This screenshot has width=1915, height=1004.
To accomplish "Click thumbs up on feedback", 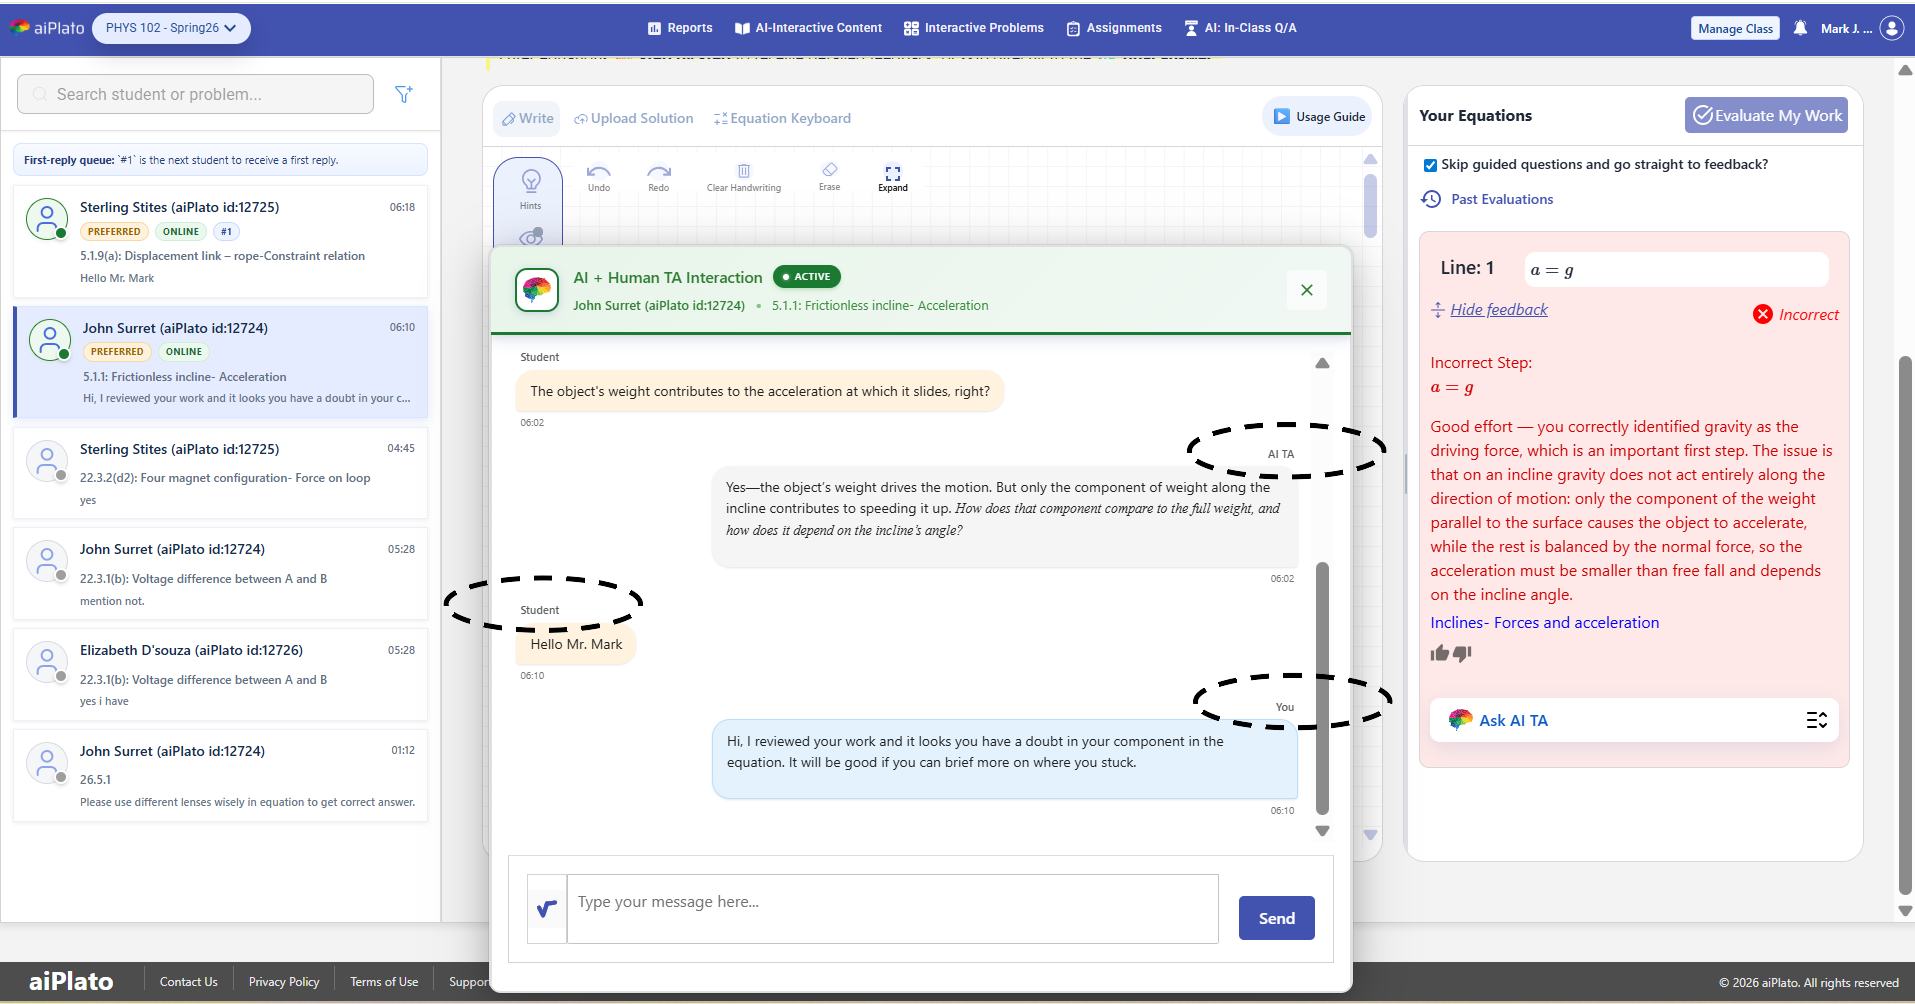I will [1439, 653].
